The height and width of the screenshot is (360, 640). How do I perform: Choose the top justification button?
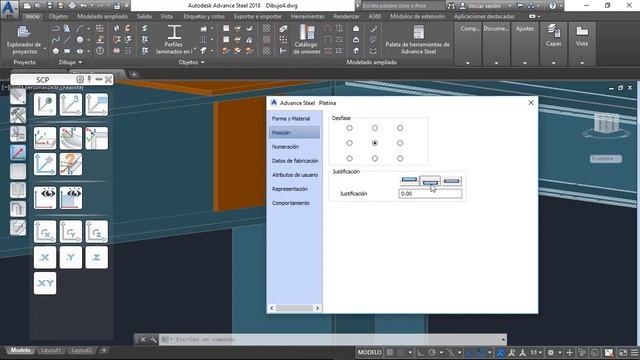click(x=409, y=180)
